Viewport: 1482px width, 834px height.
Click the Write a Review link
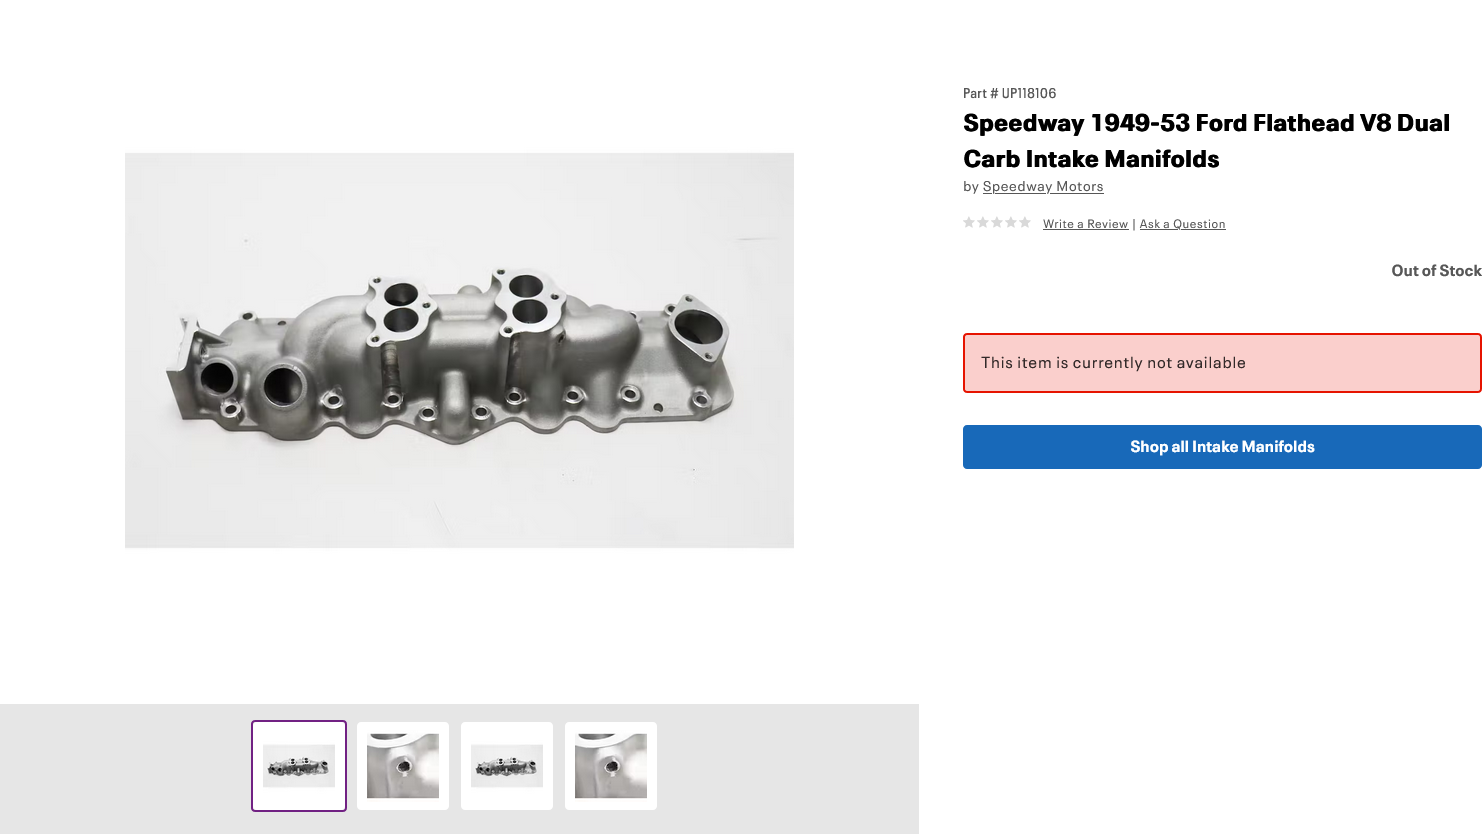pyautogui.click(x=1085, y=223)
